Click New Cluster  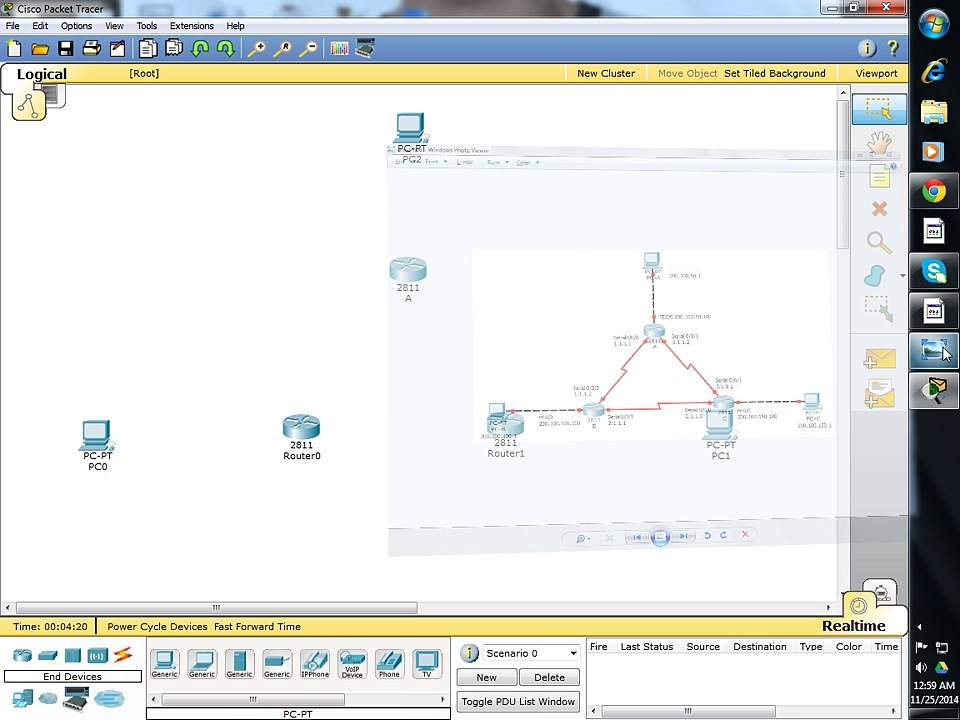606,73
